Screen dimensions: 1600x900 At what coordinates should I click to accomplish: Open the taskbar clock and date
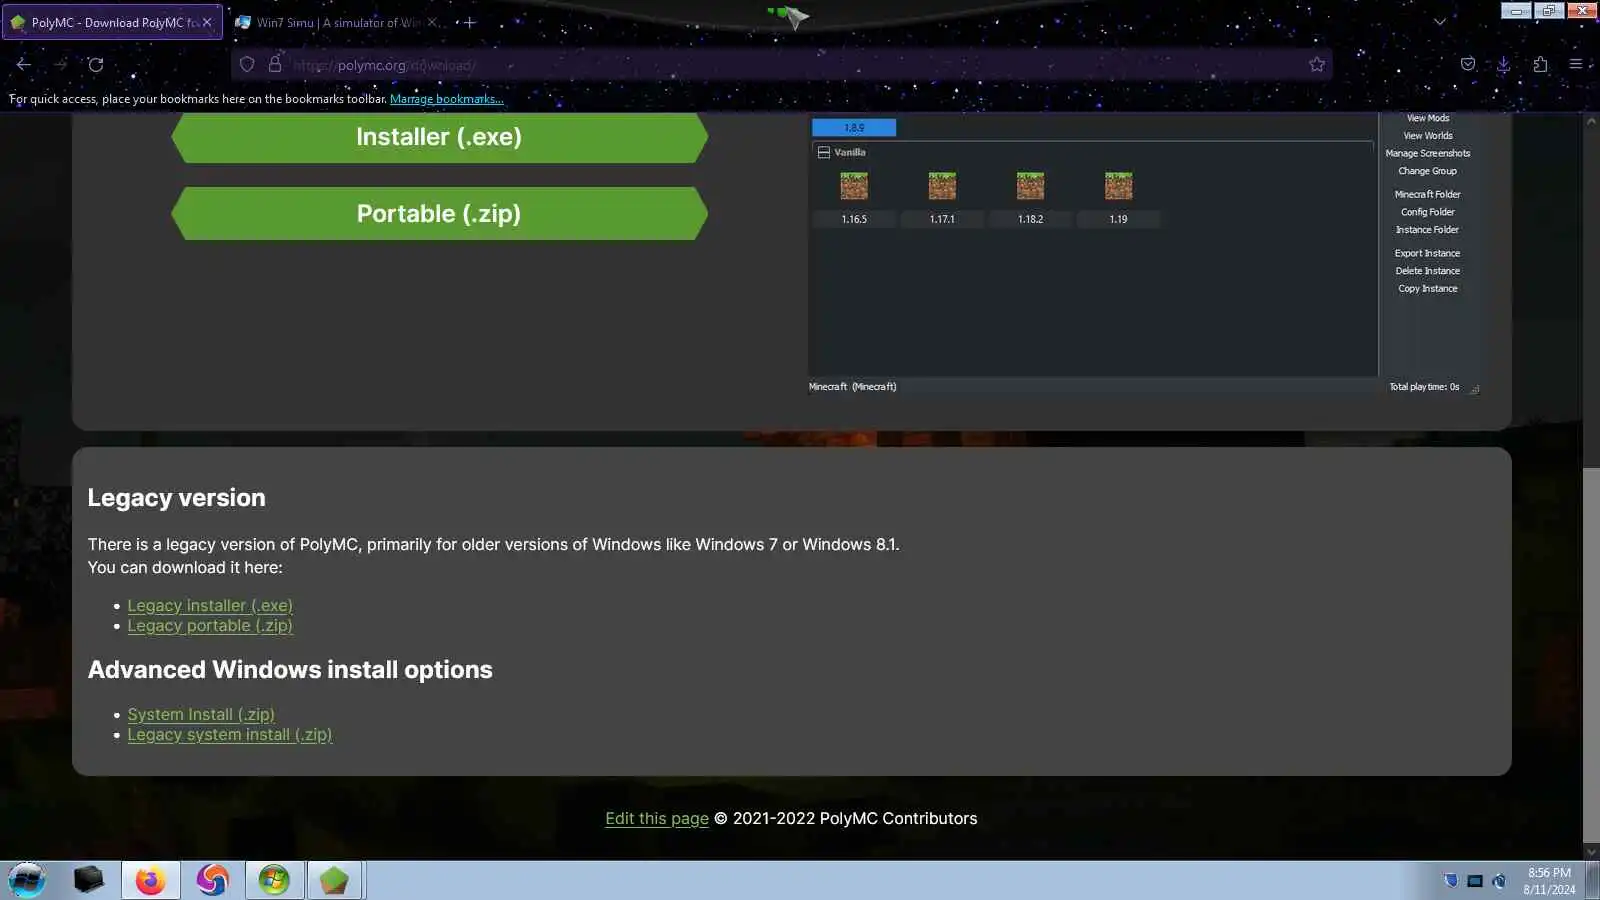[x=1549, y=881]
